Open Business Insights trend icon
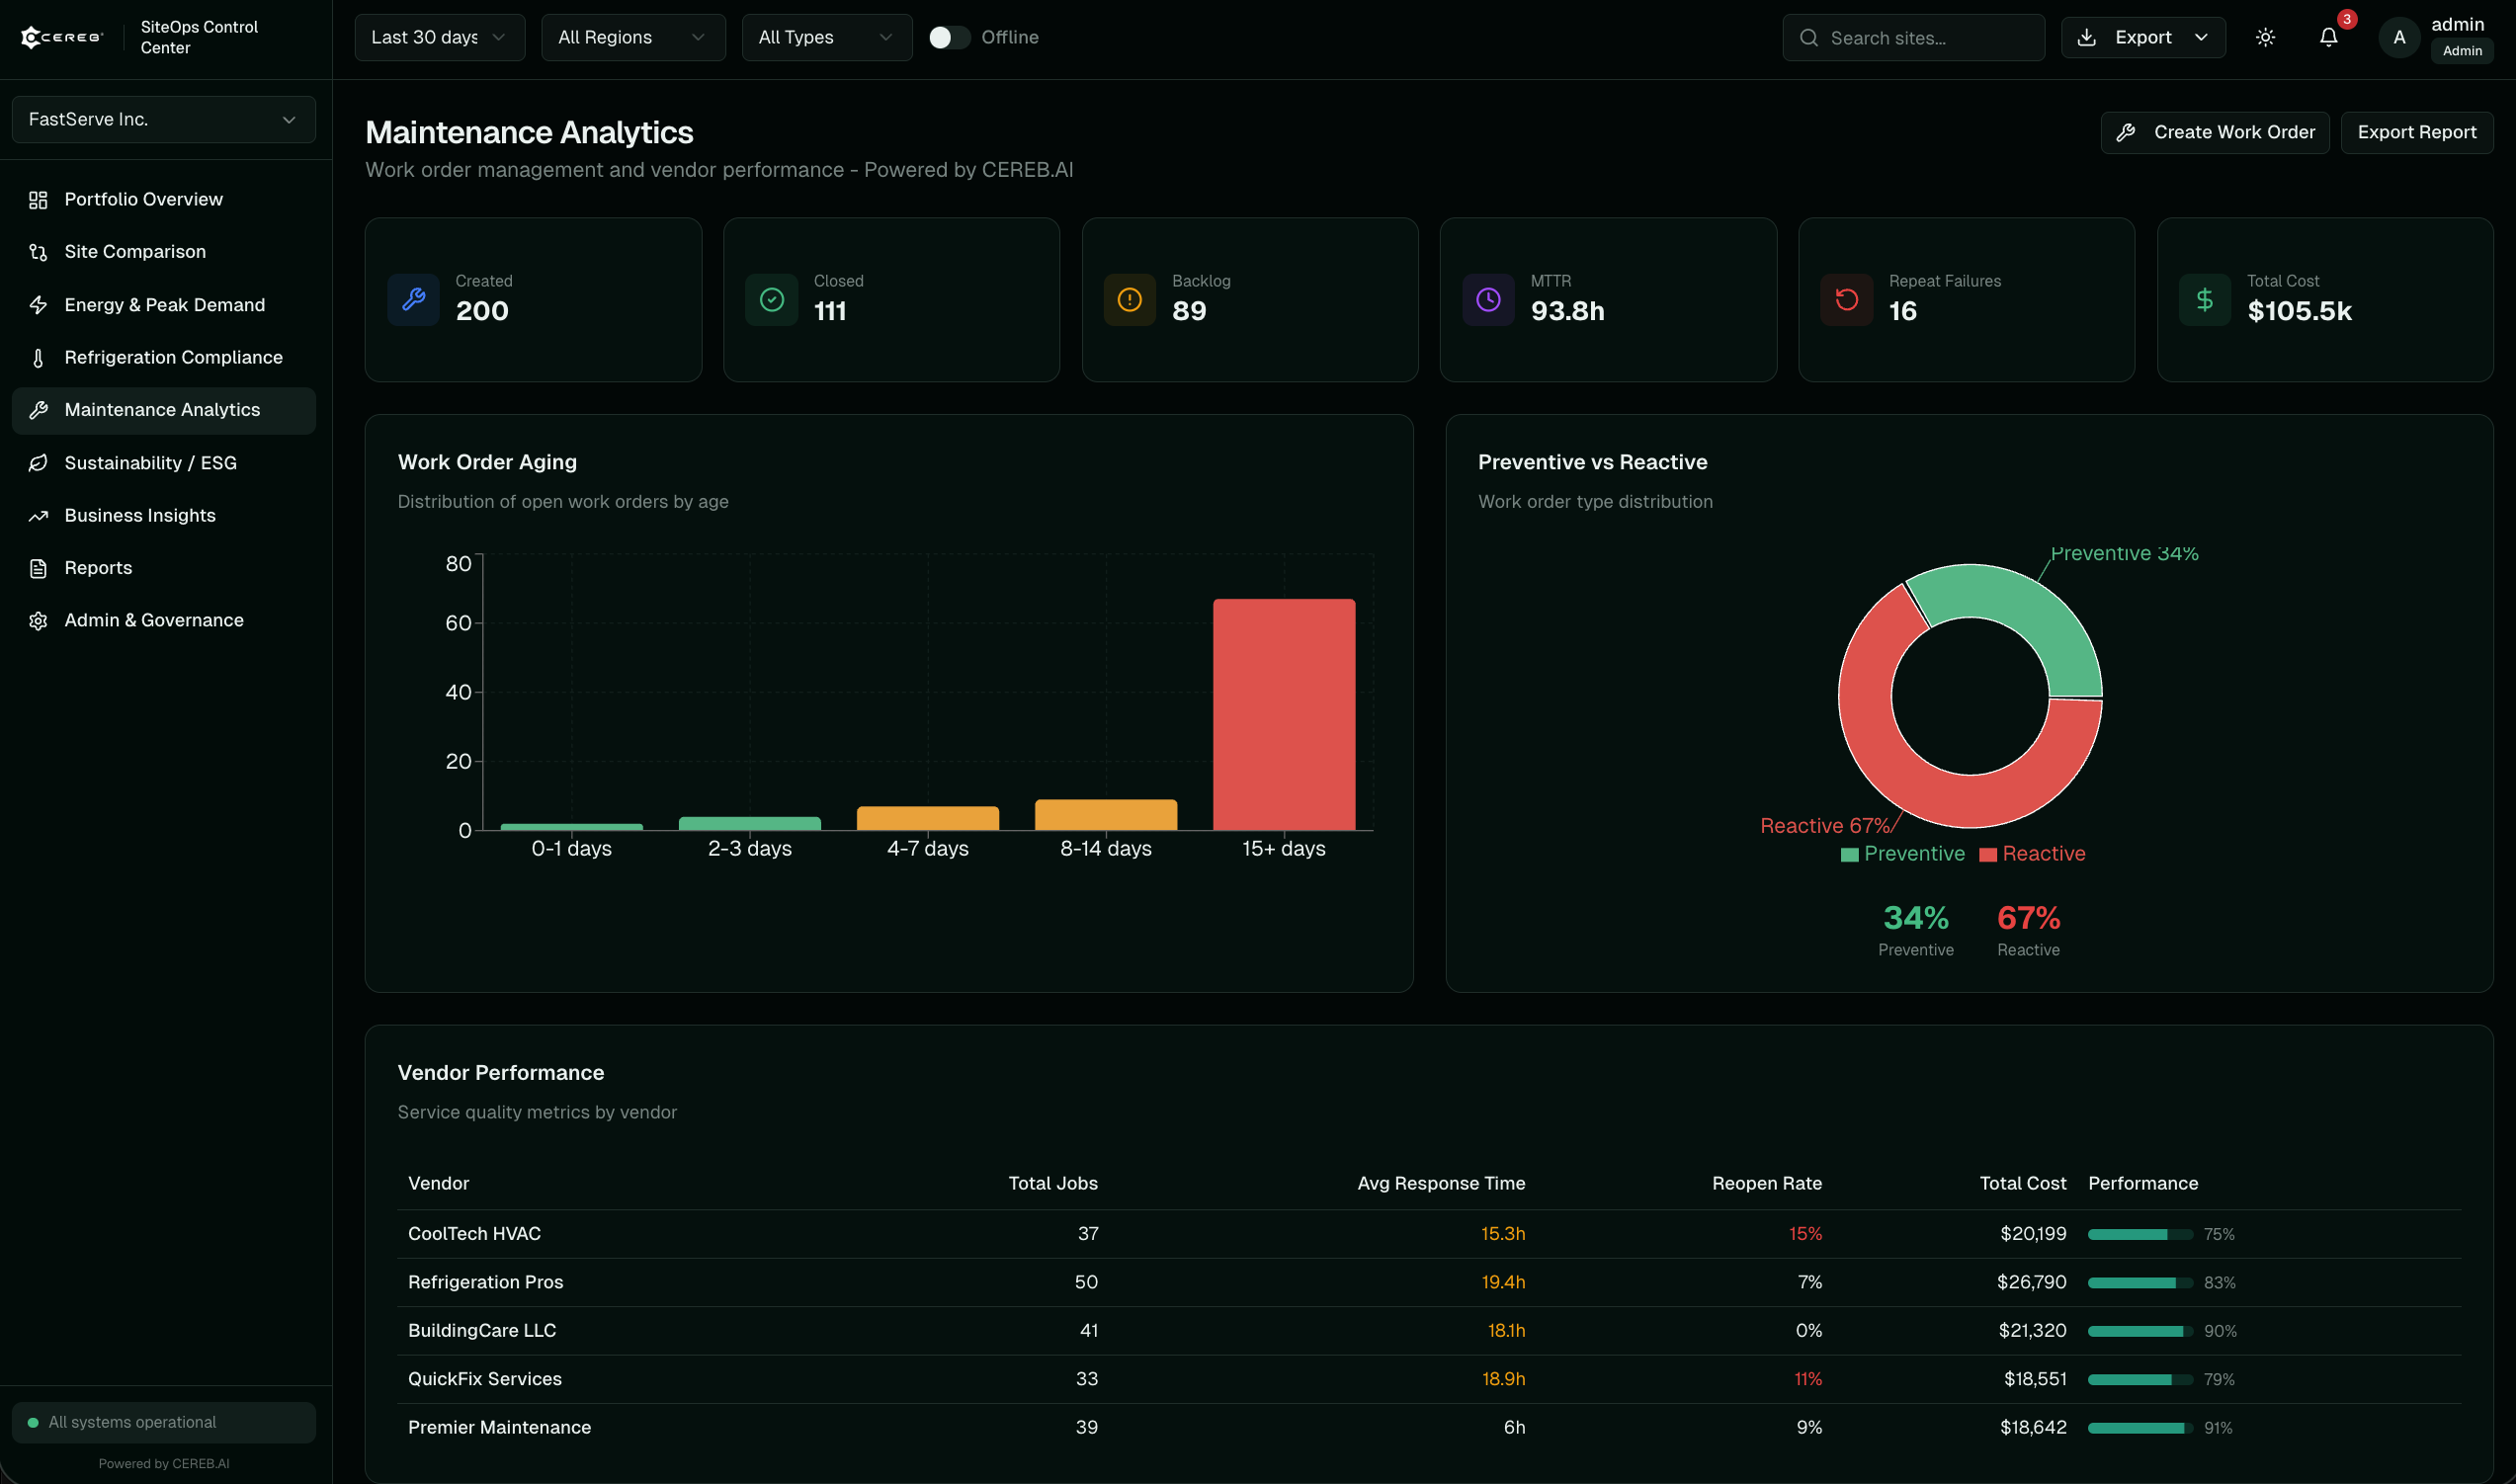 click(x=38, y=515)
